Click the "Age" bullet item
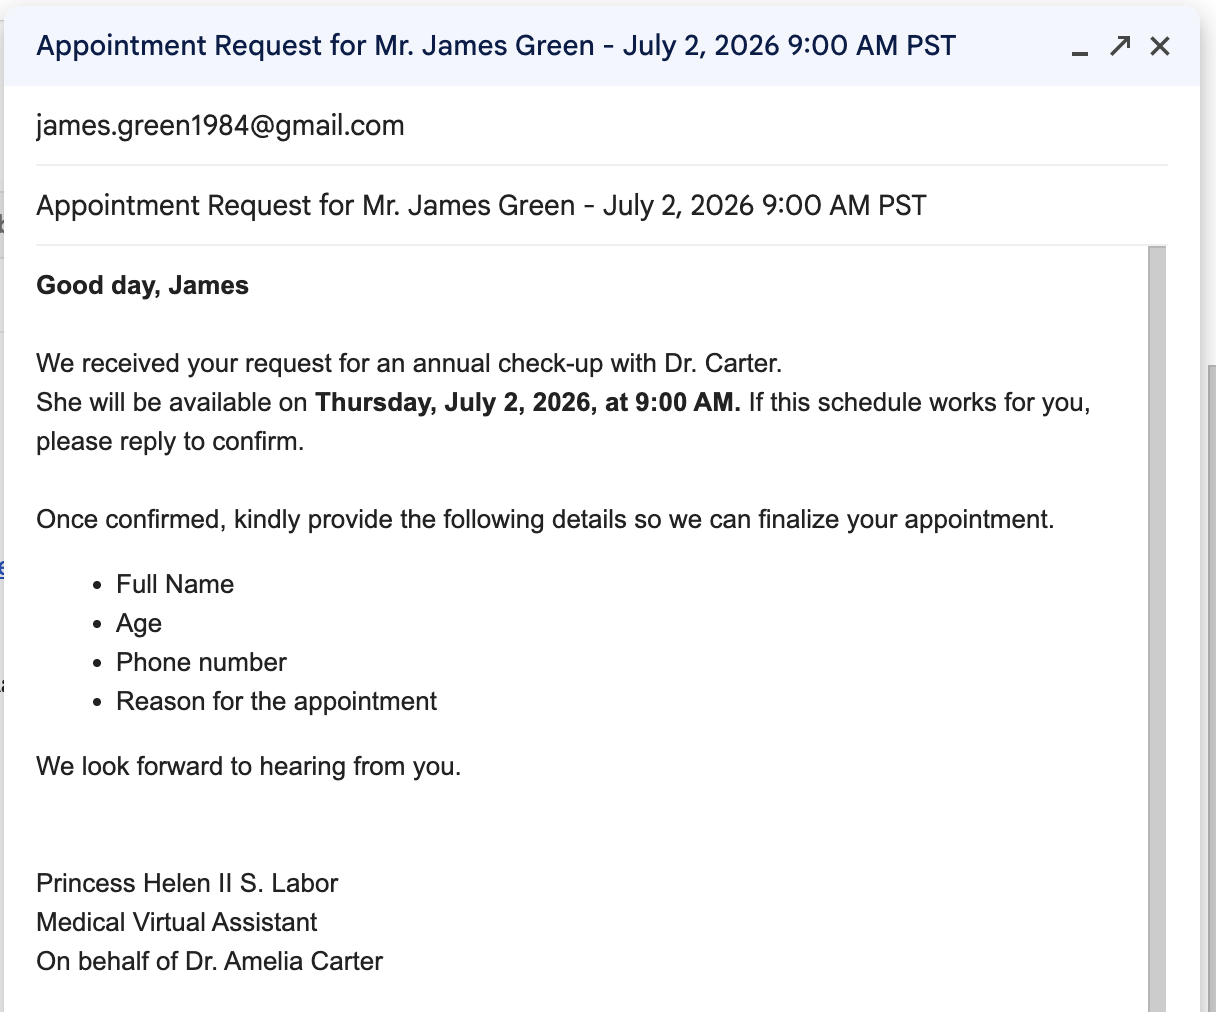 139,624
